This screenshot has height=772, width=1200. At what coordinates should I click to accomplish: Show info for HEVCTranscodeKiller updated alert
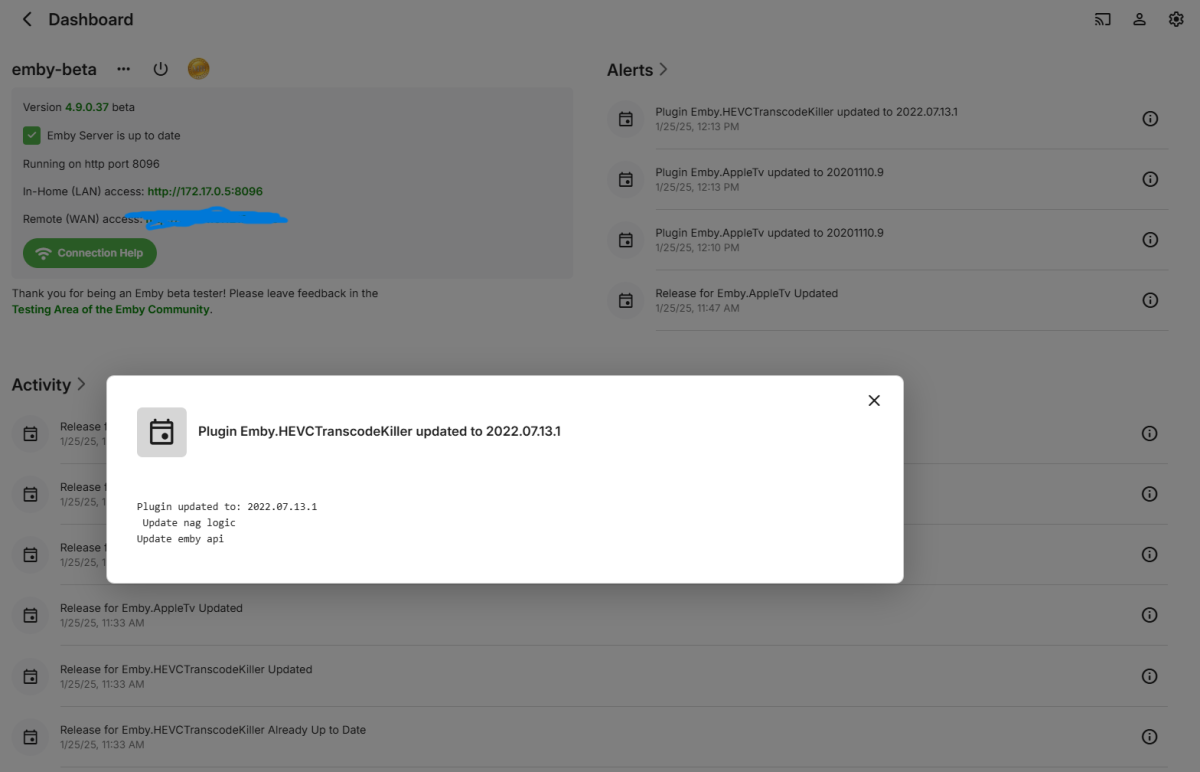tap(1150, 119)
